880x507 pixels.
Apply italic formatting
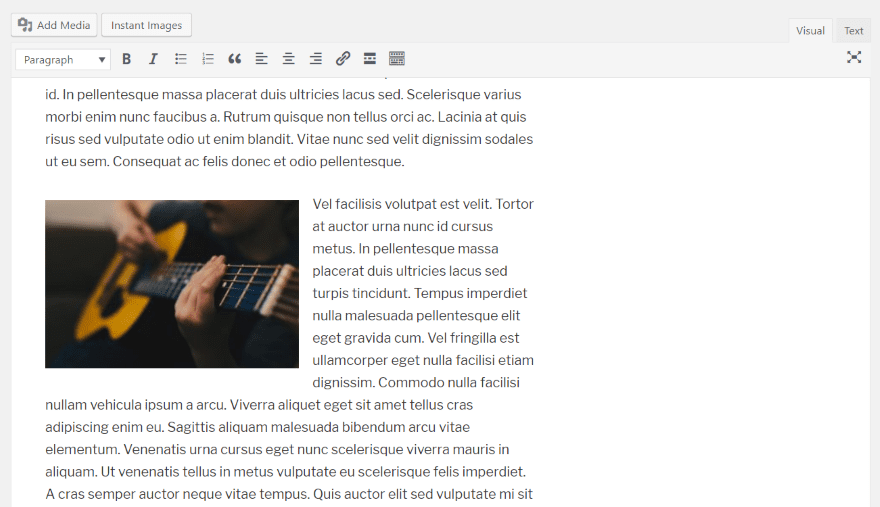153,59
